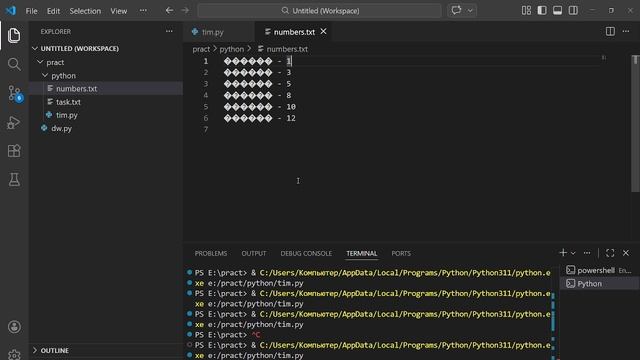Viewport: 640px width, 360px height.
Task: Click line number 2 in the gutter
Action: [x=206, y=73]
